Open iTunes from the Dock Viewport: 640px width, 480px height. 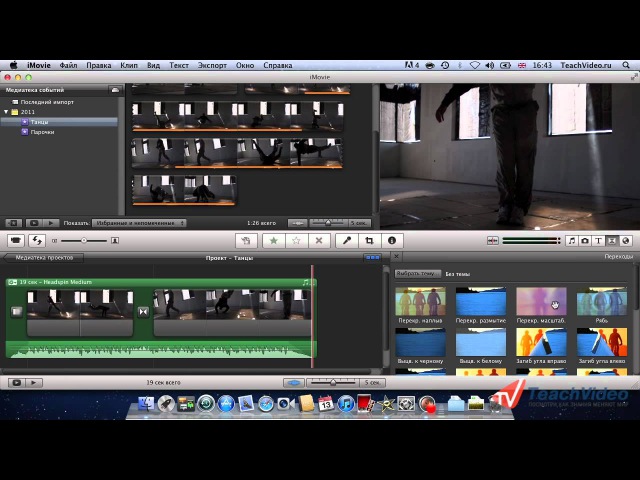346,404
